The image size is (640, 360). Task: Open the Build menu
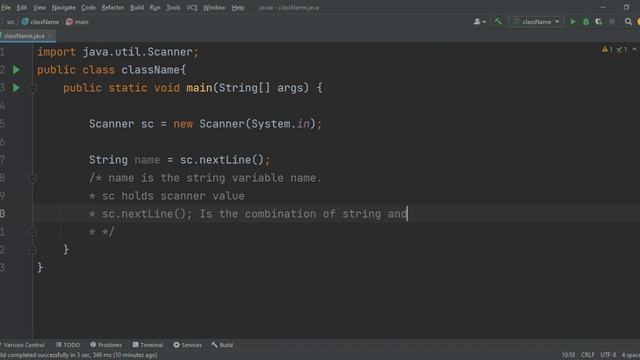137,7
